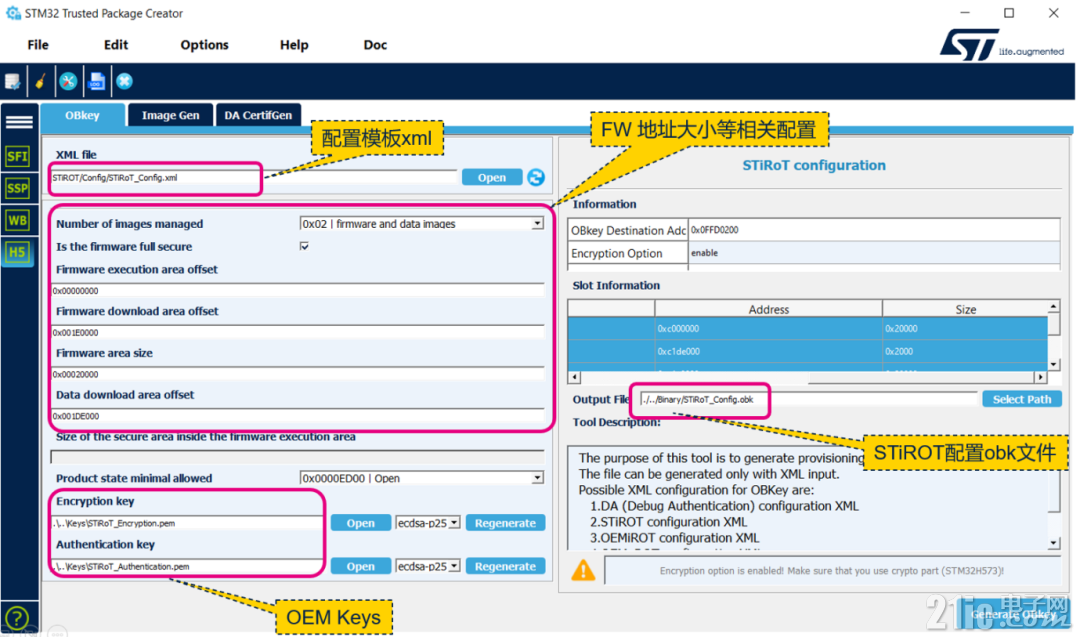The image size is (1080, 637).
Task: Click Firmware download area offset field
Action: click(x=298, y=333)
